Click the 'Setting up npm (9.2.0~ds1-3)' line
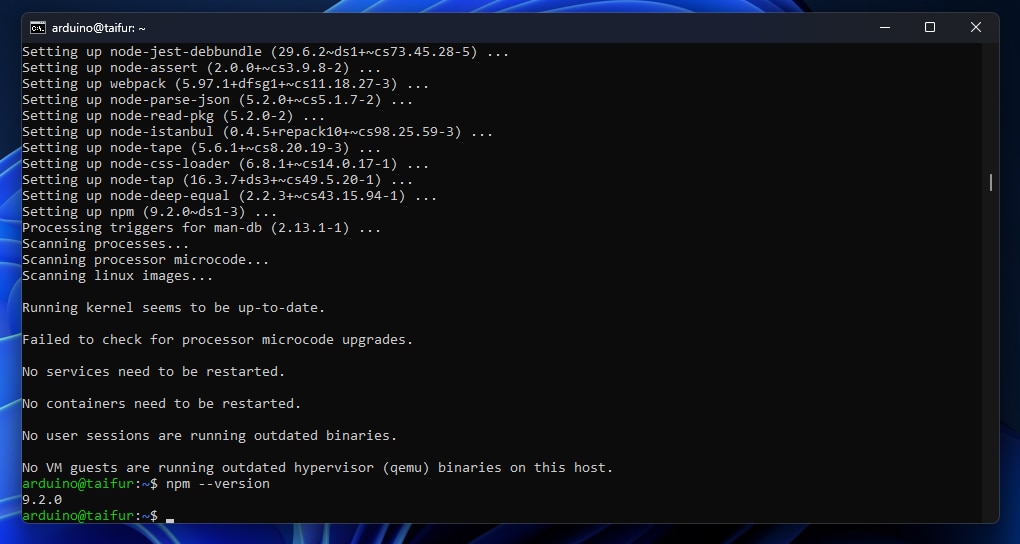Image resolution: width=1020 pixels, height=544 pixels. coord(150,212)
